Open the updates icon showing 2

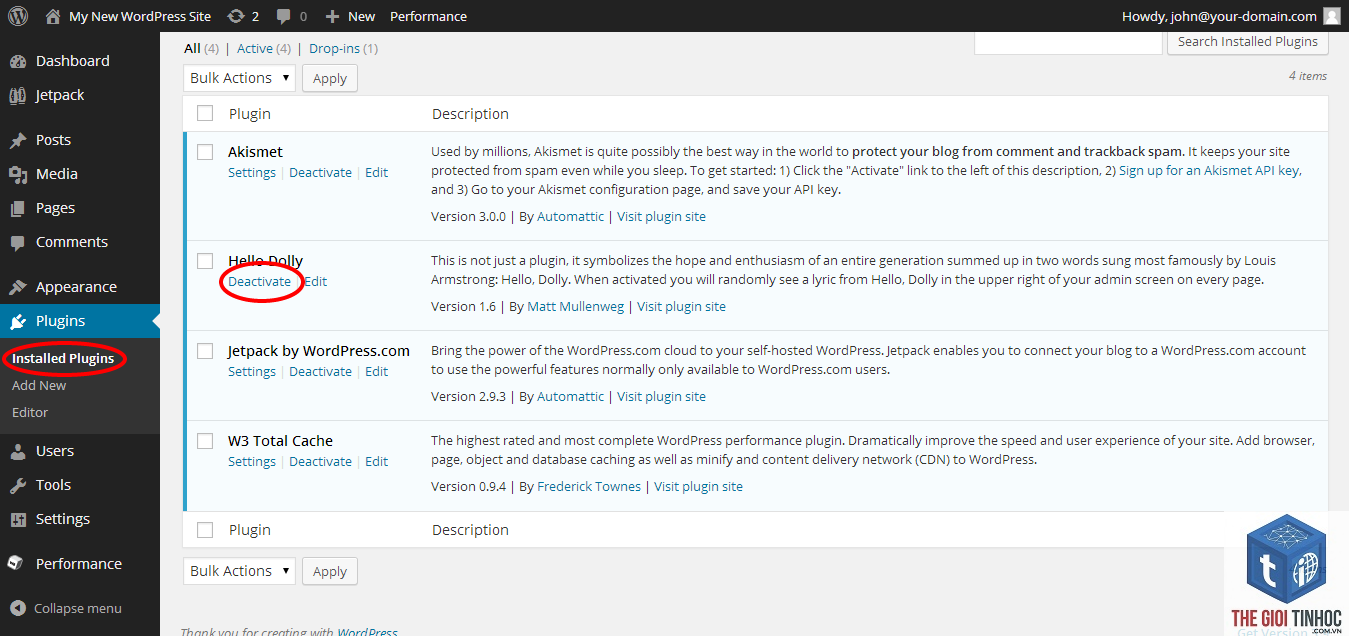(235, 16)
